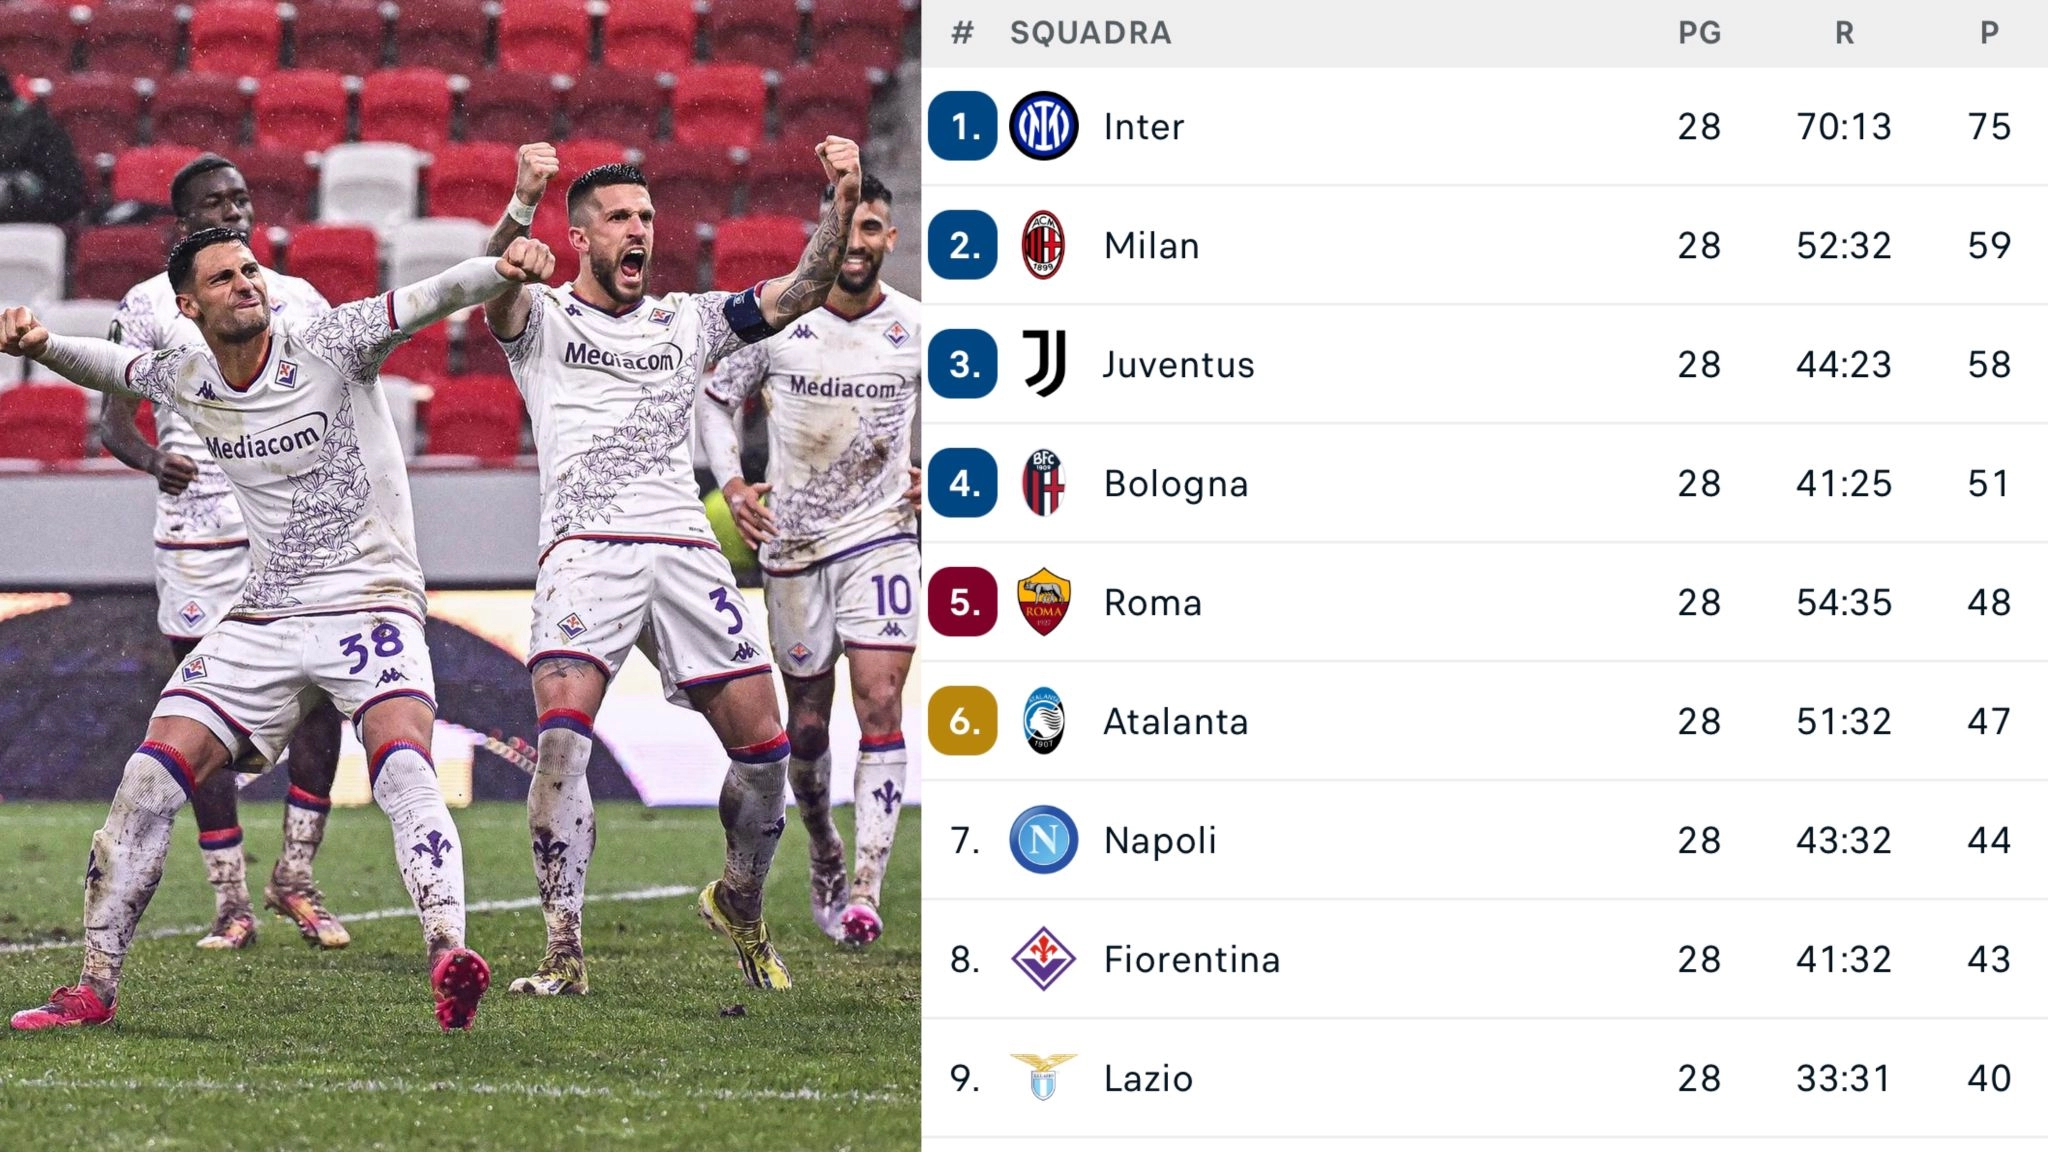Viewport: 2048px width, 1152px height.
Task: Click the R goals column header
Action: [x=1844, y=33]
